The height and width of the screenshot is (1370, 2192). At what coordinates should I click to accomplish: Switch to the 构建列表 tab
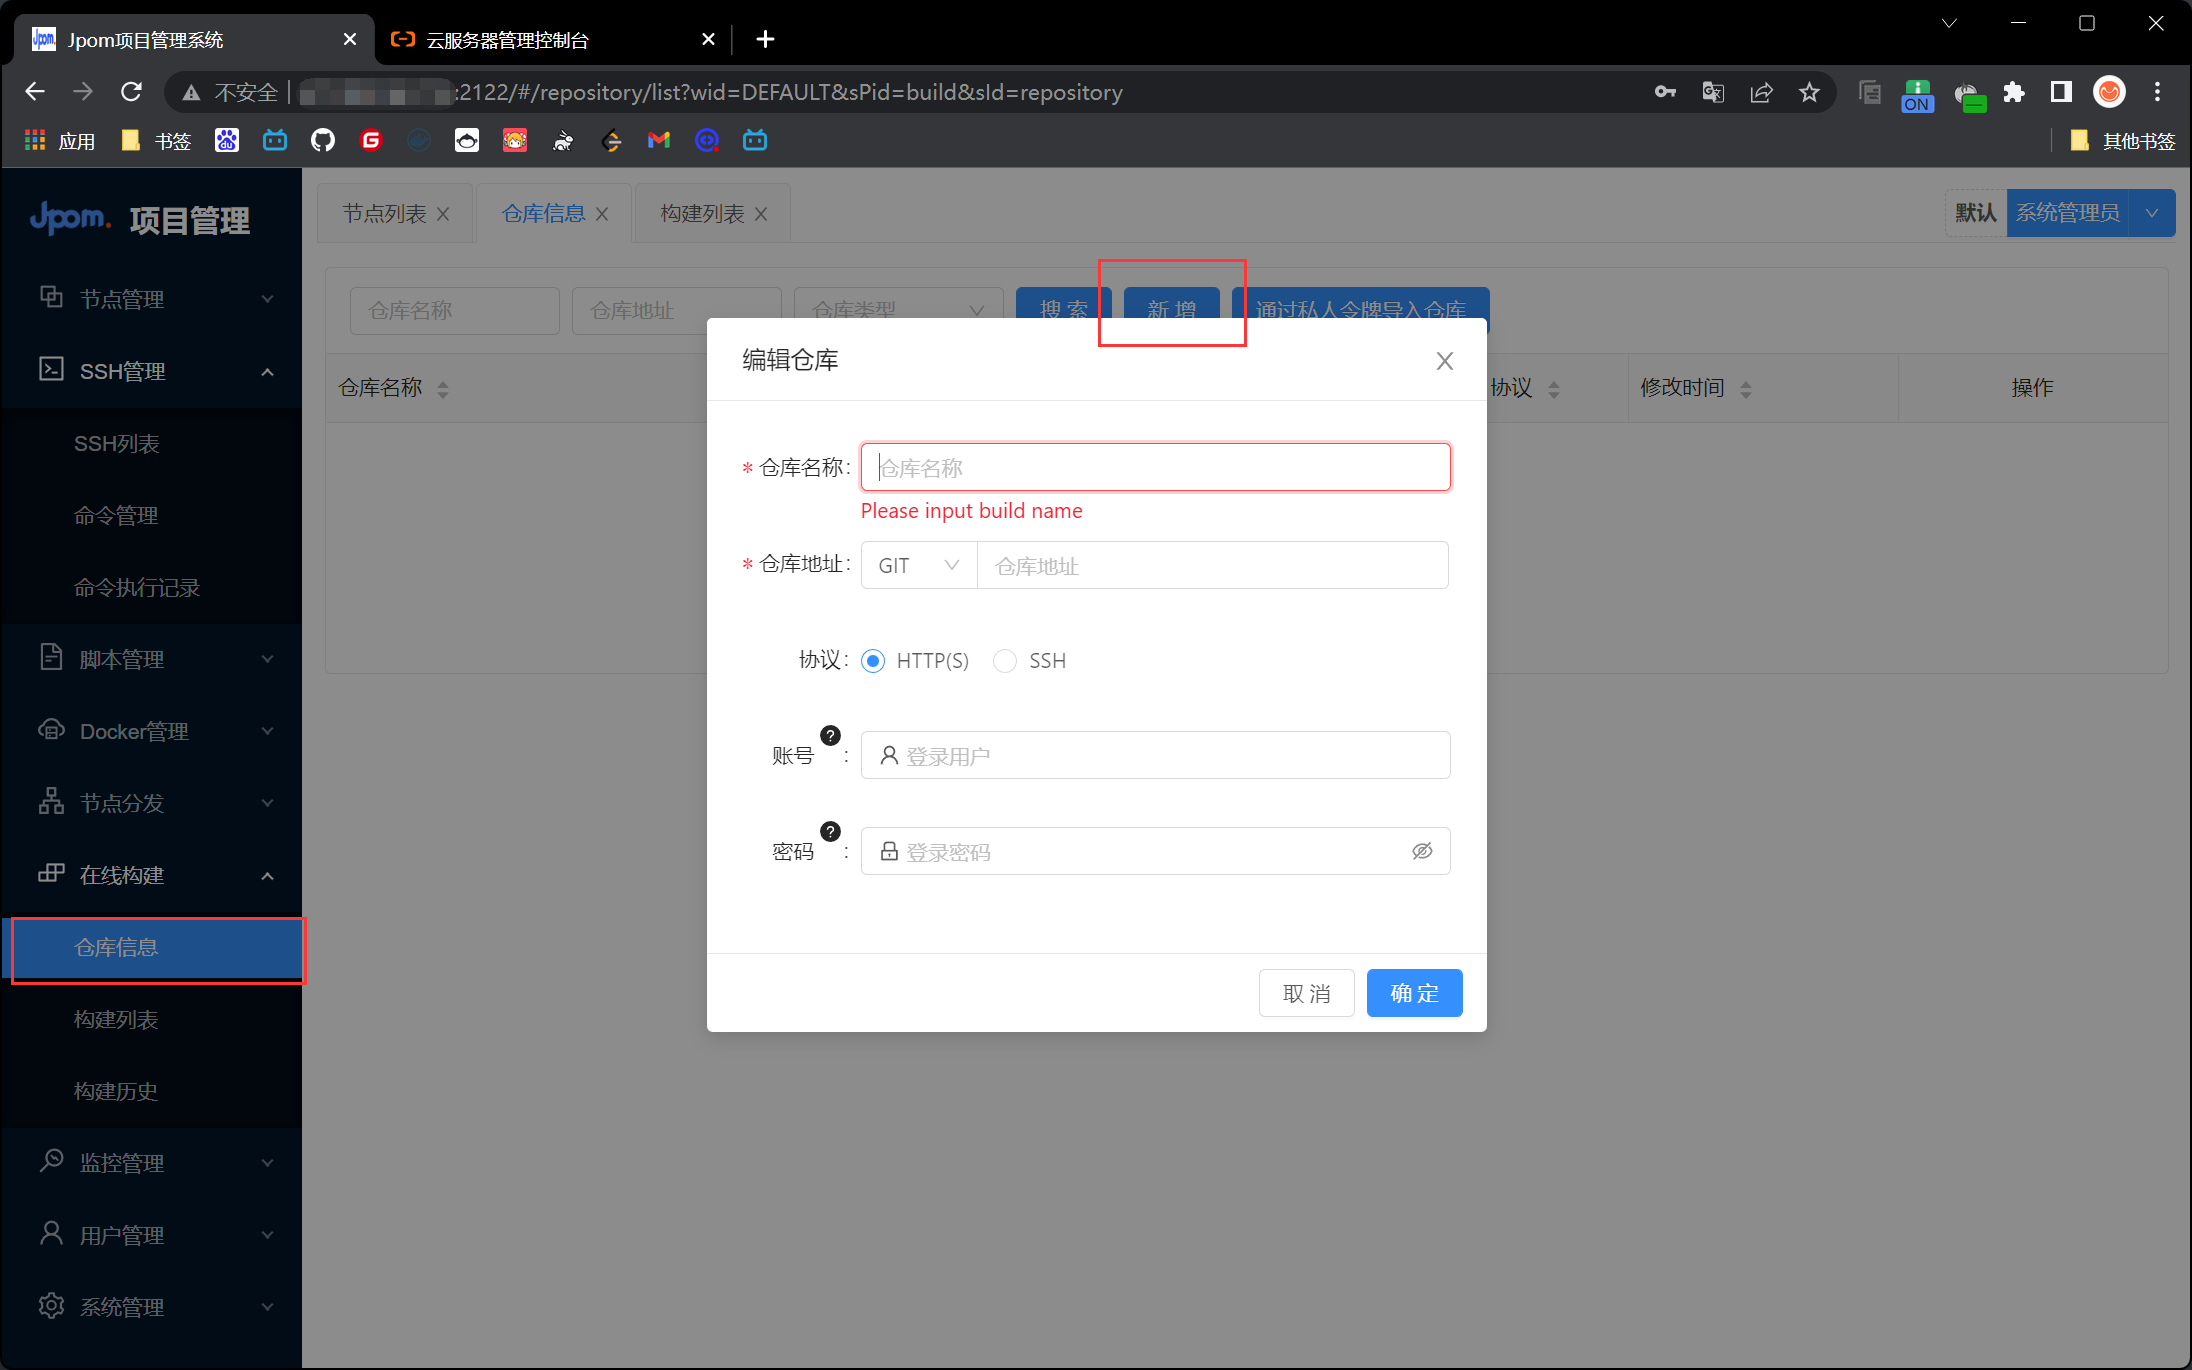(x=702, y=214)
